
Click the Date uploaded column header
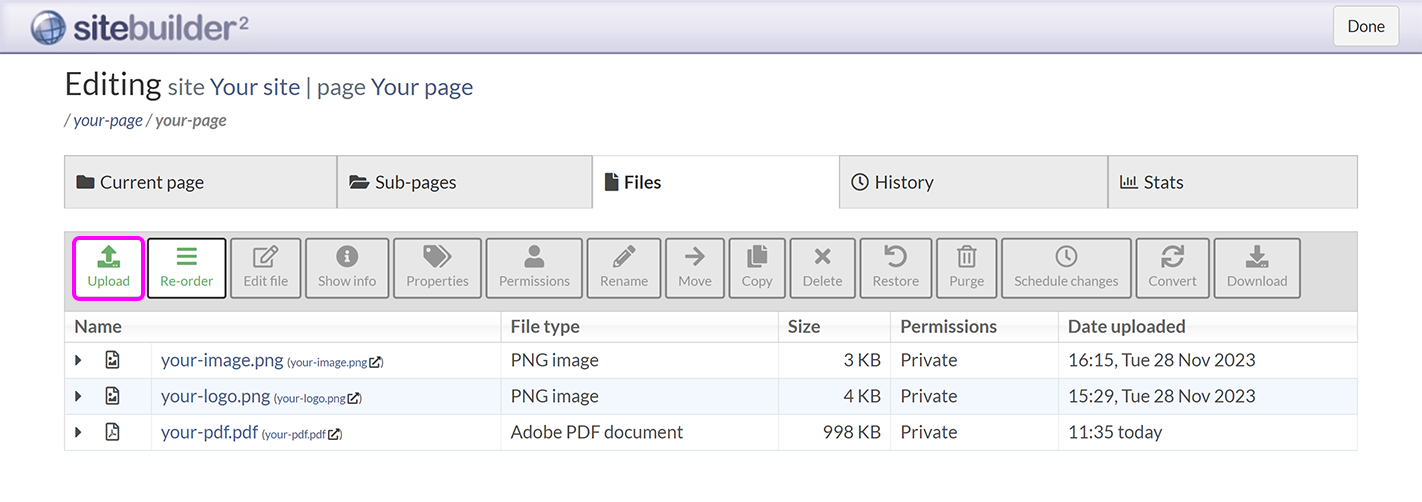pos(1126,326)
